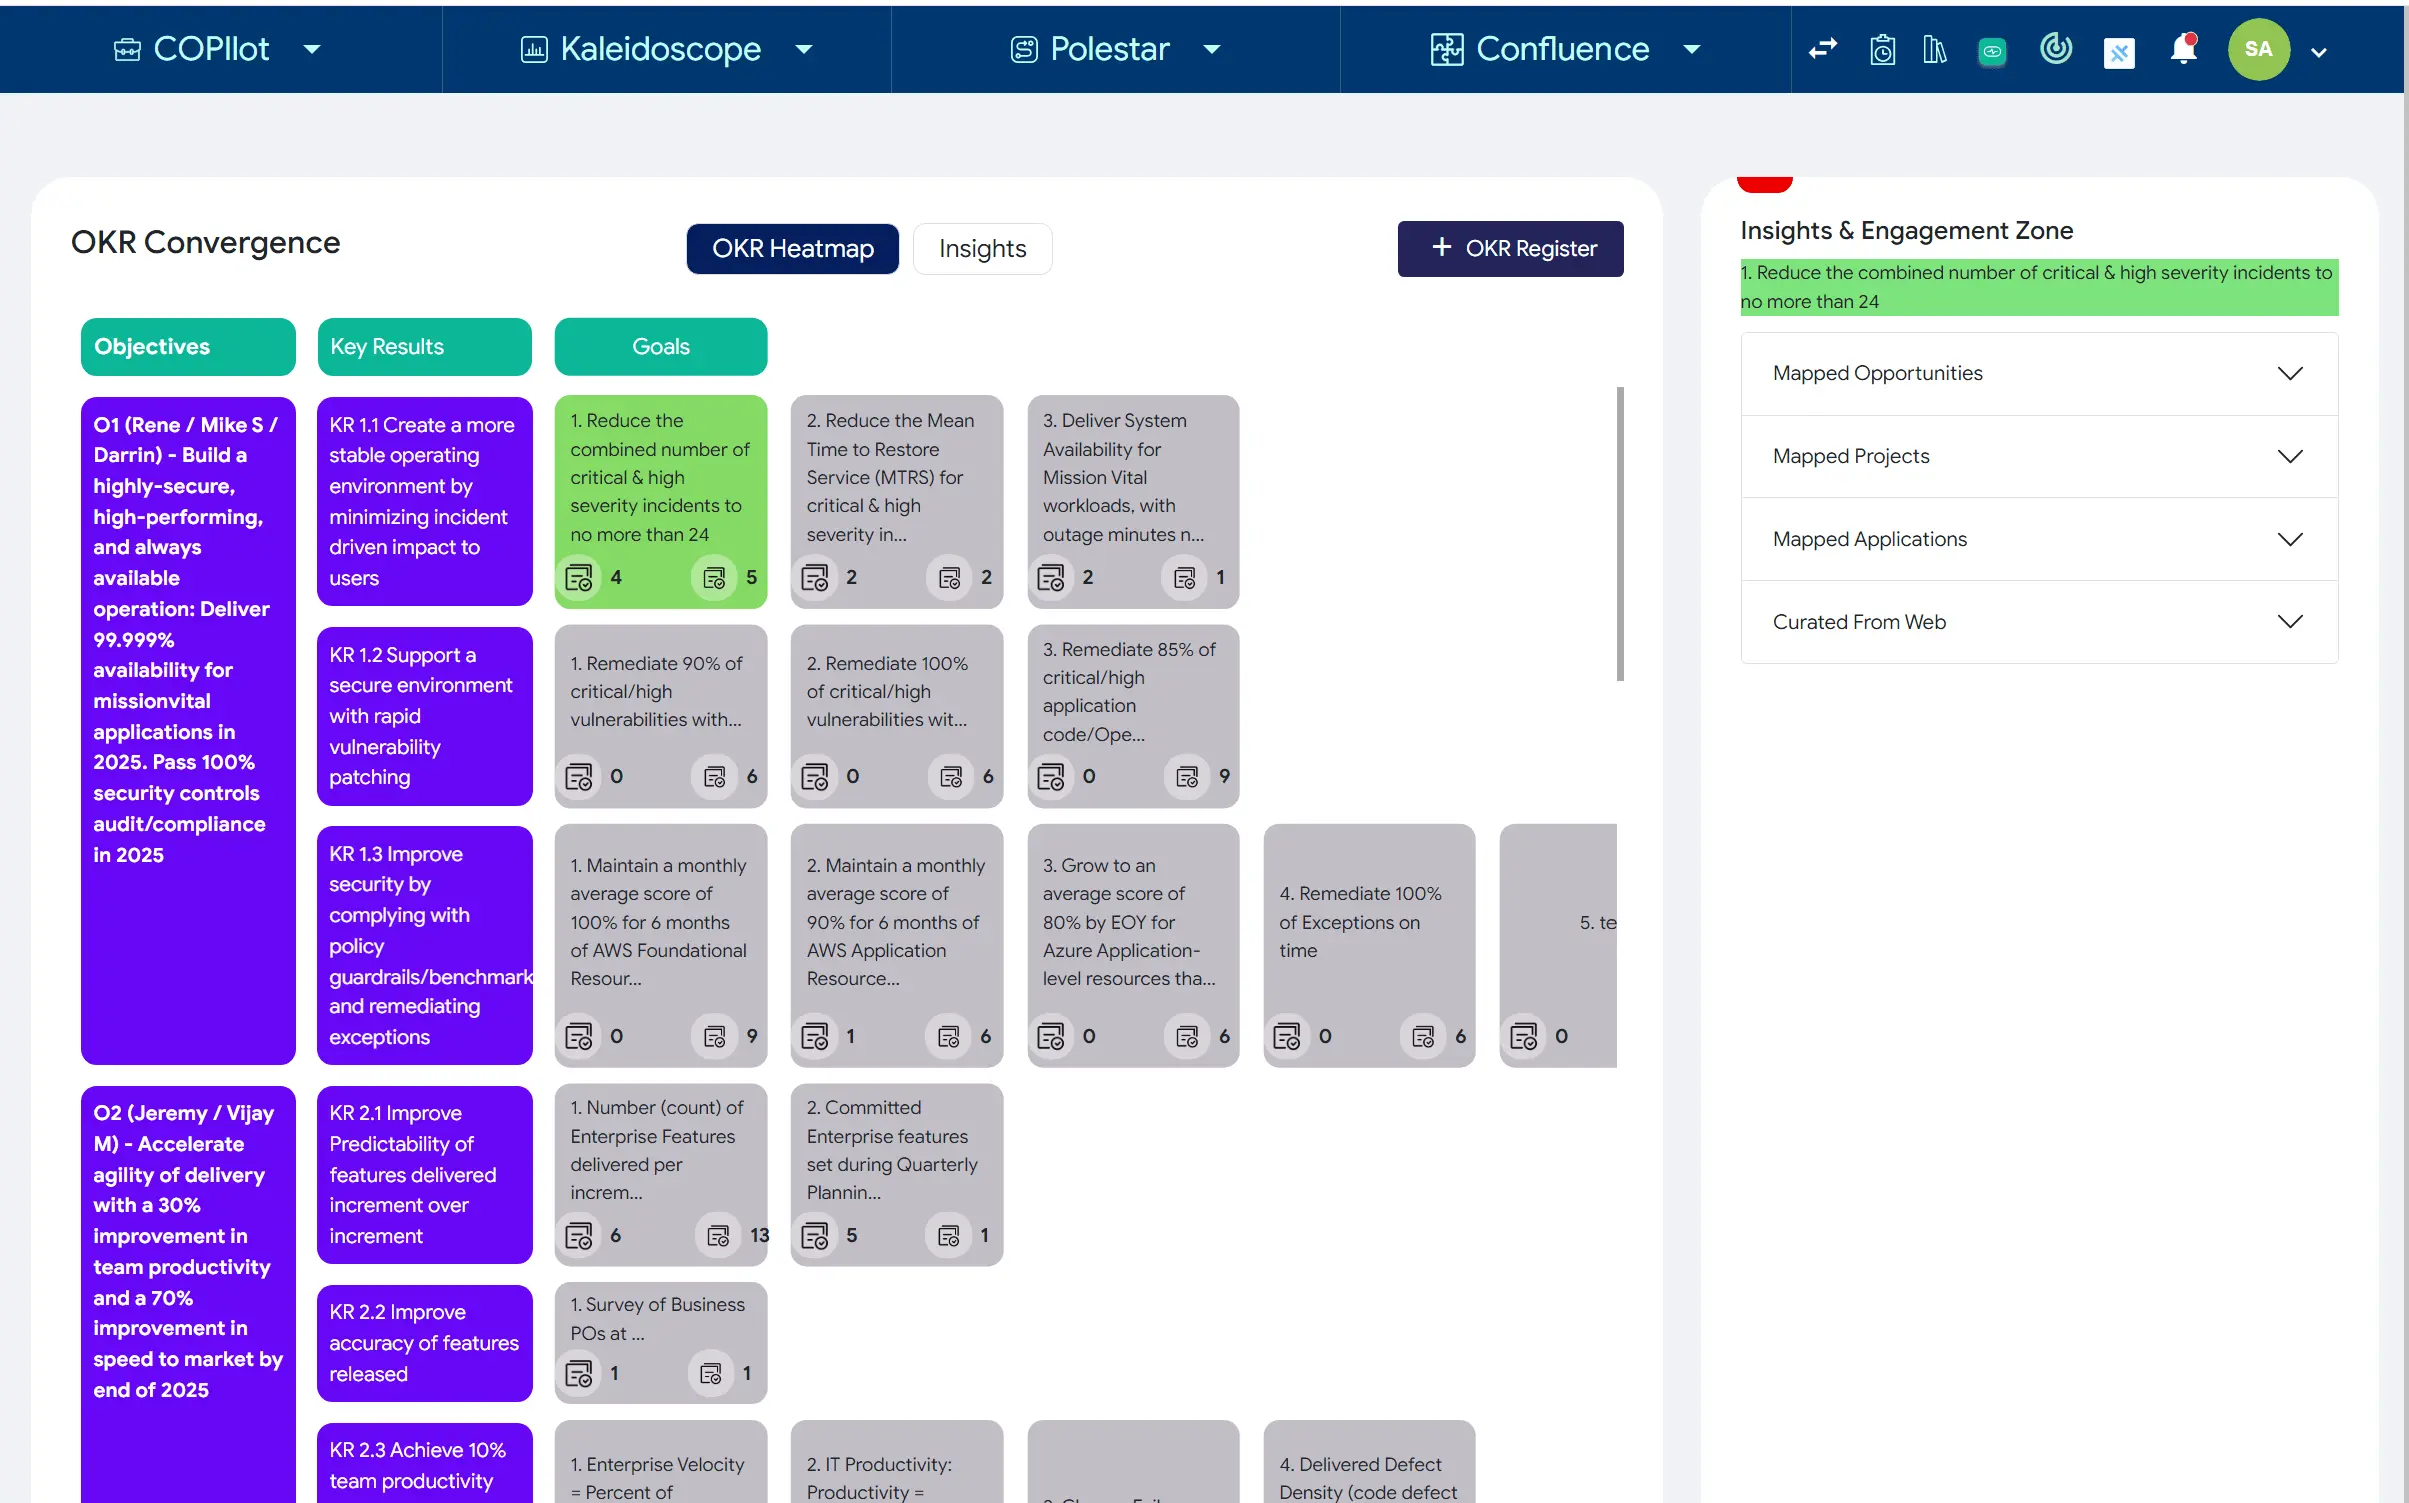Open the clipboard clock icon
This screenshot has height=1503, width=2409.
tap(1882, 49)
